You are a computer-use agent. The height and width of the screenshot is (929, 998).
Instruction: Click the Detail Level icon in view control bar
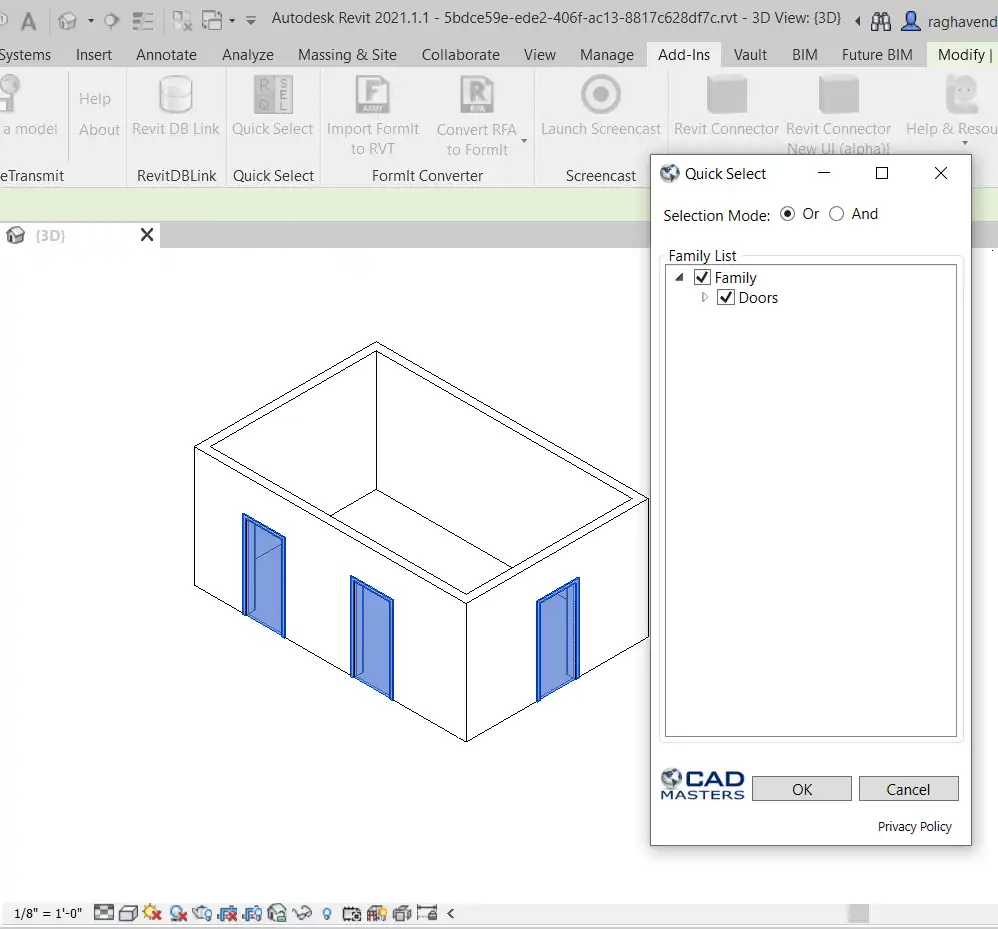click(104, 912)
